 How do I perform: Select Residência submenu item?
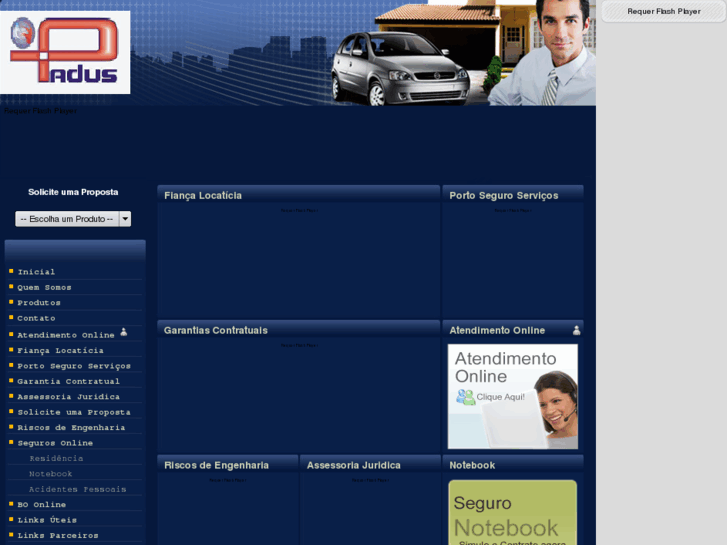click(56, 458)
